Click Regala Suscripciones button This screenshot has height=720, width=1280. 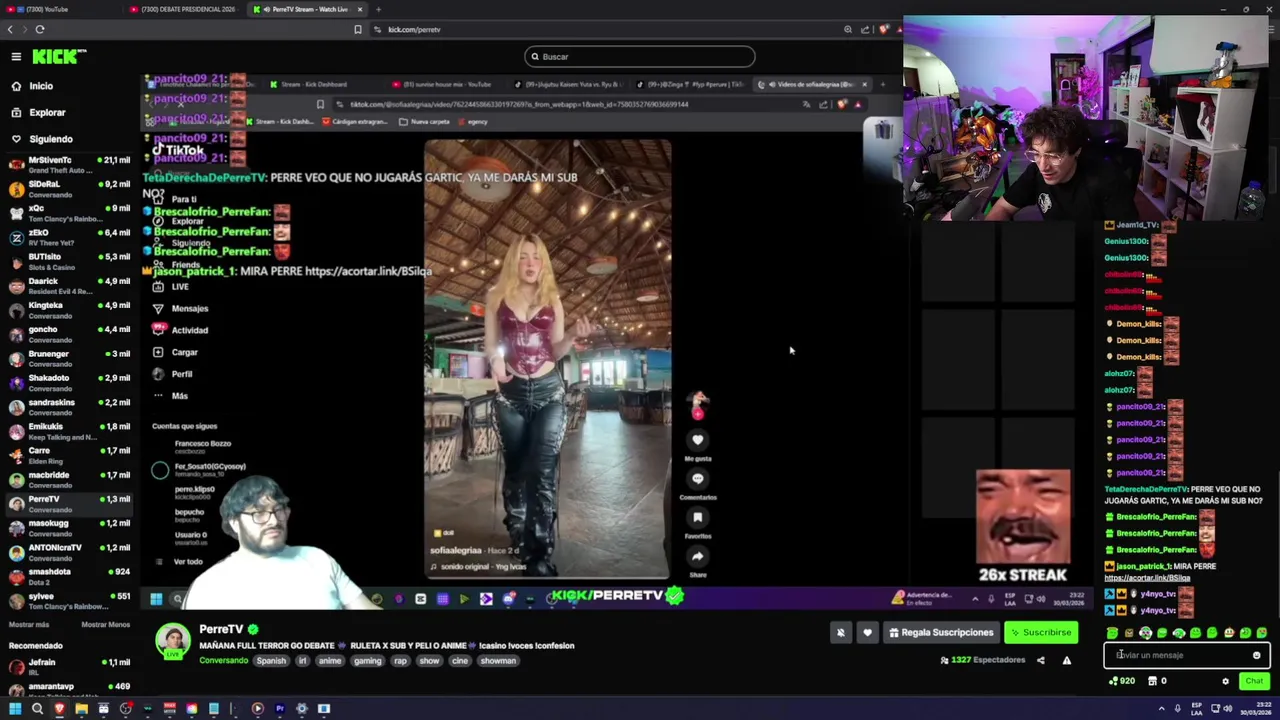click(x=940, y=632)
